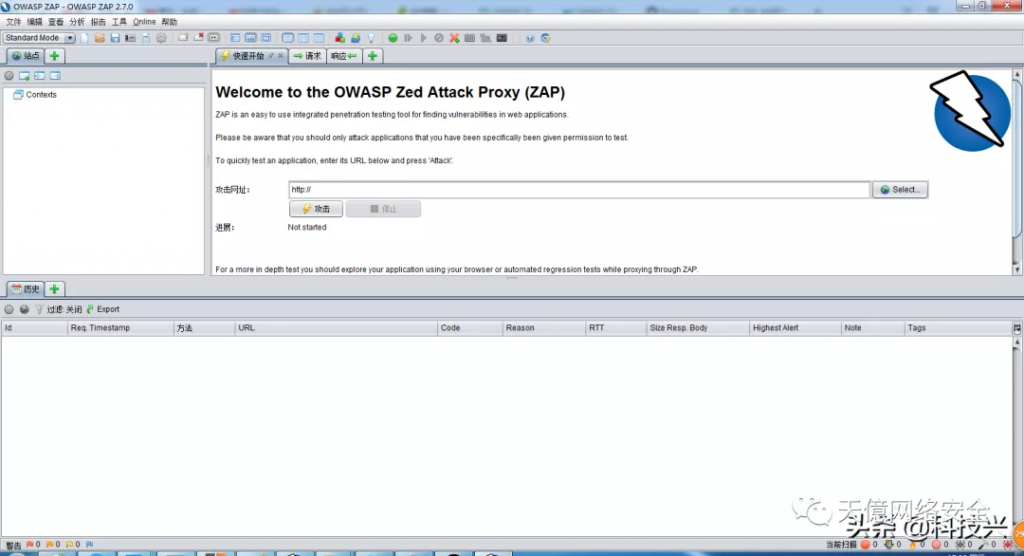The width and height of the screenshot is (1024, 556).
Task: Open the Standard Mode dropdown
Action: (x=40, y=38)
